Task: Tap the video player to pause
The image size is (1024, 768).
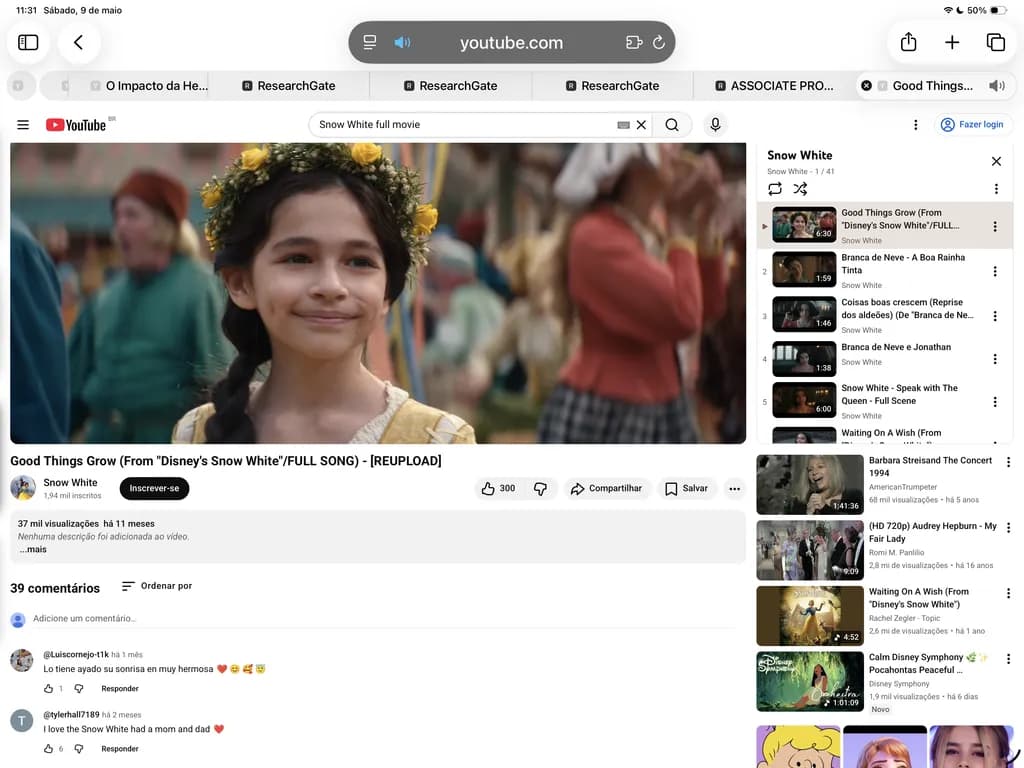Action: 378,293
